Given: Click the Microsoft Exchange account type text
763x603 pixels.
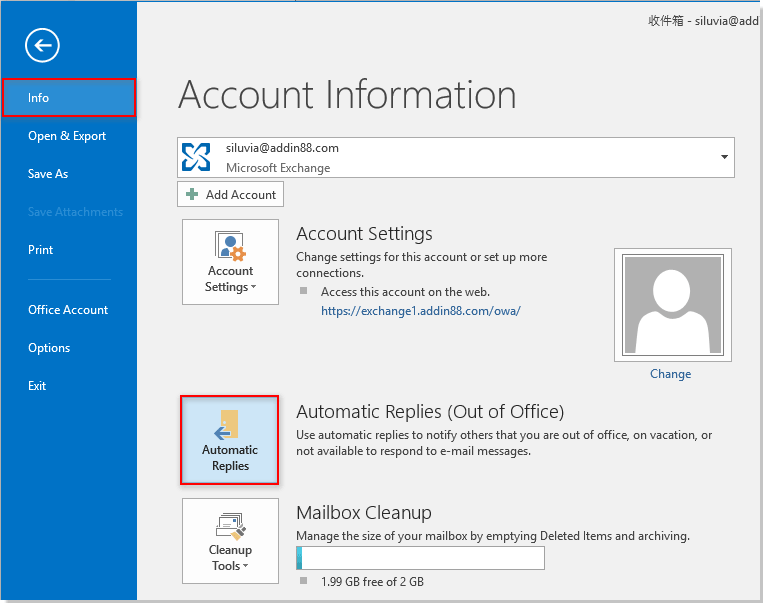Looking at the screenshot, I should [x=278, y=168].
